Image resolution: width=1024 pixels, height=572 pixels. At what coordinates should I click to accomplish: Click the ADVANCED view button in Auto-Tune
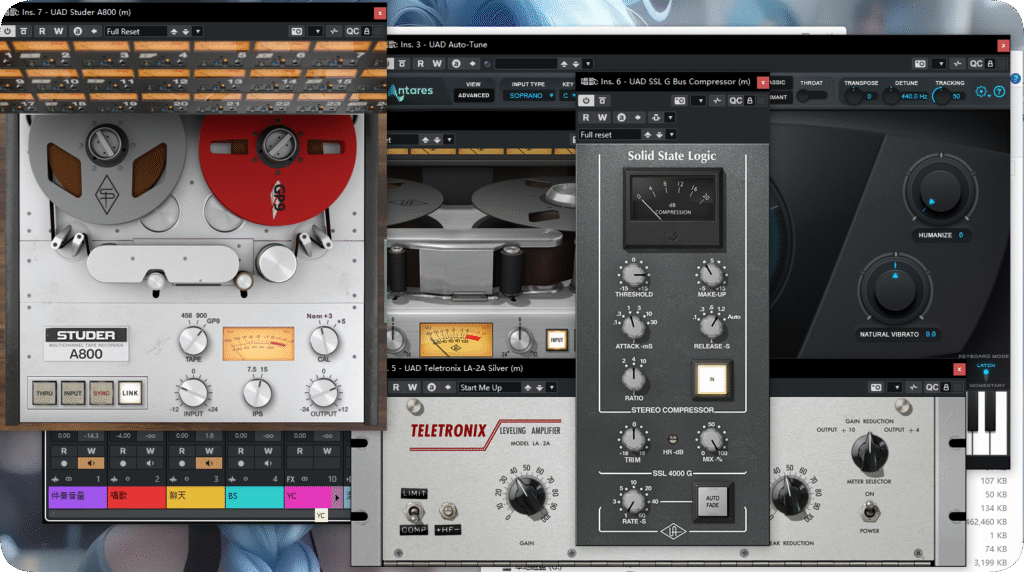(x=473, y=96)
